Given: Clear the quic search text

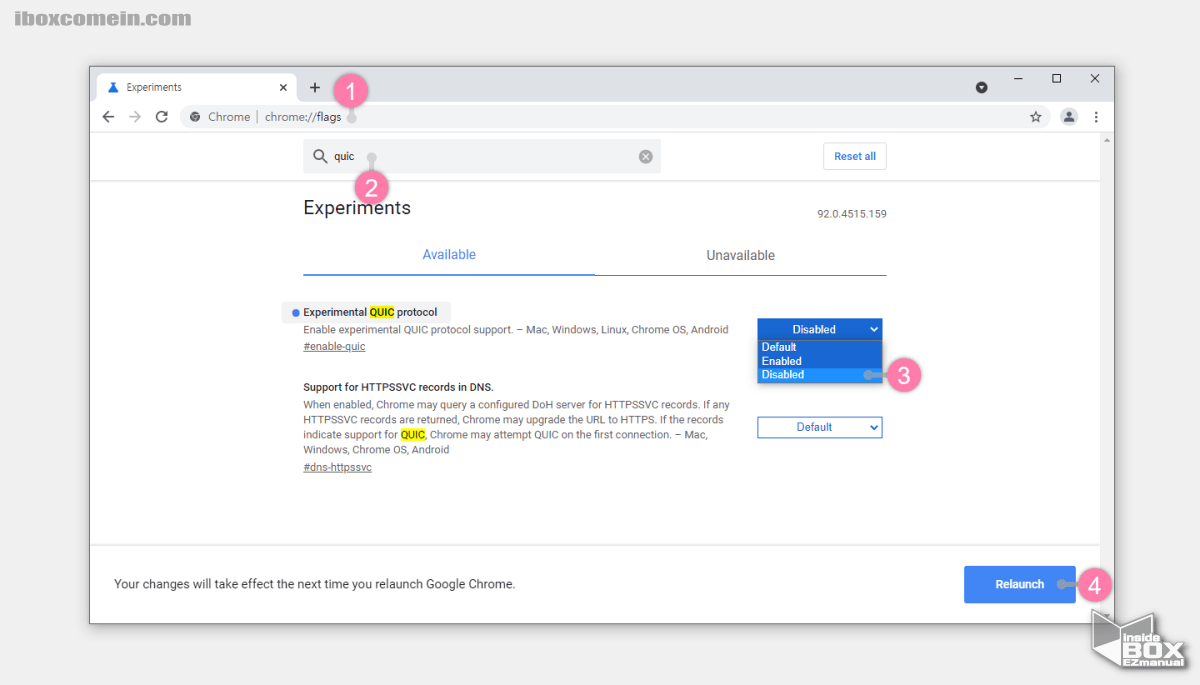Looking at the screenshot, I should pyautogui.click(x=645, y=157).
